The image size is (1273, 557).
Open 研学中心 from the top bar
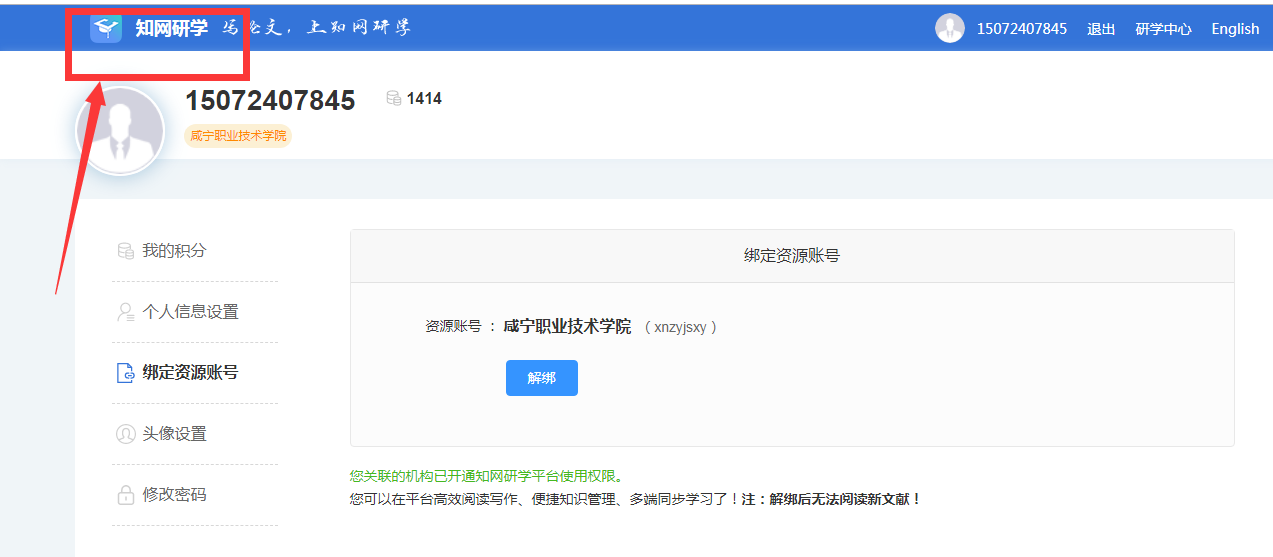click(x=1163, y=29)
